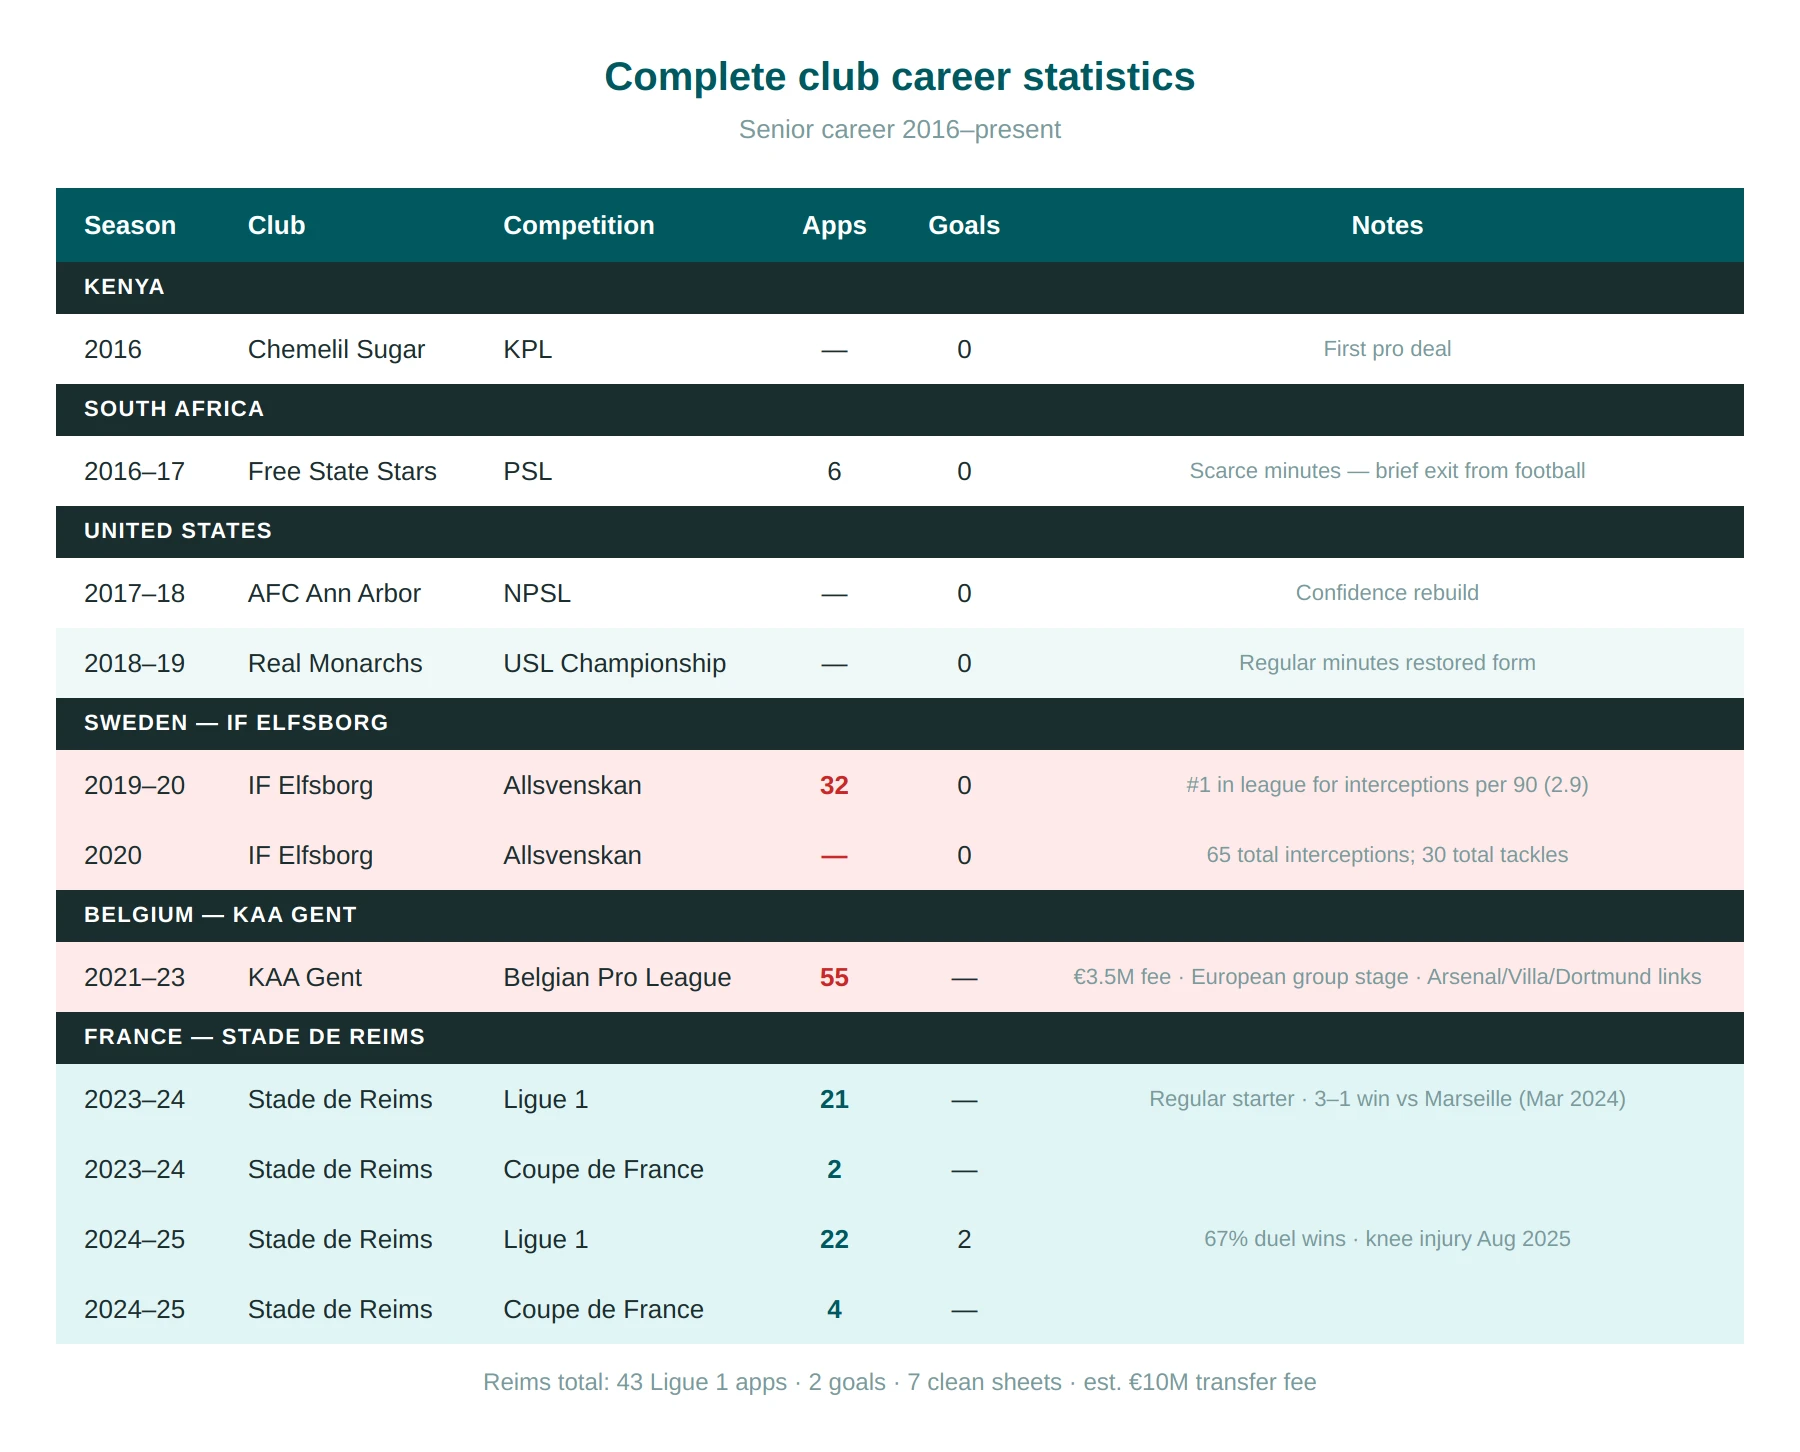Click the "KENYA" section heading
This screenshot has width=1800, height=1452.
pos(124,287)
